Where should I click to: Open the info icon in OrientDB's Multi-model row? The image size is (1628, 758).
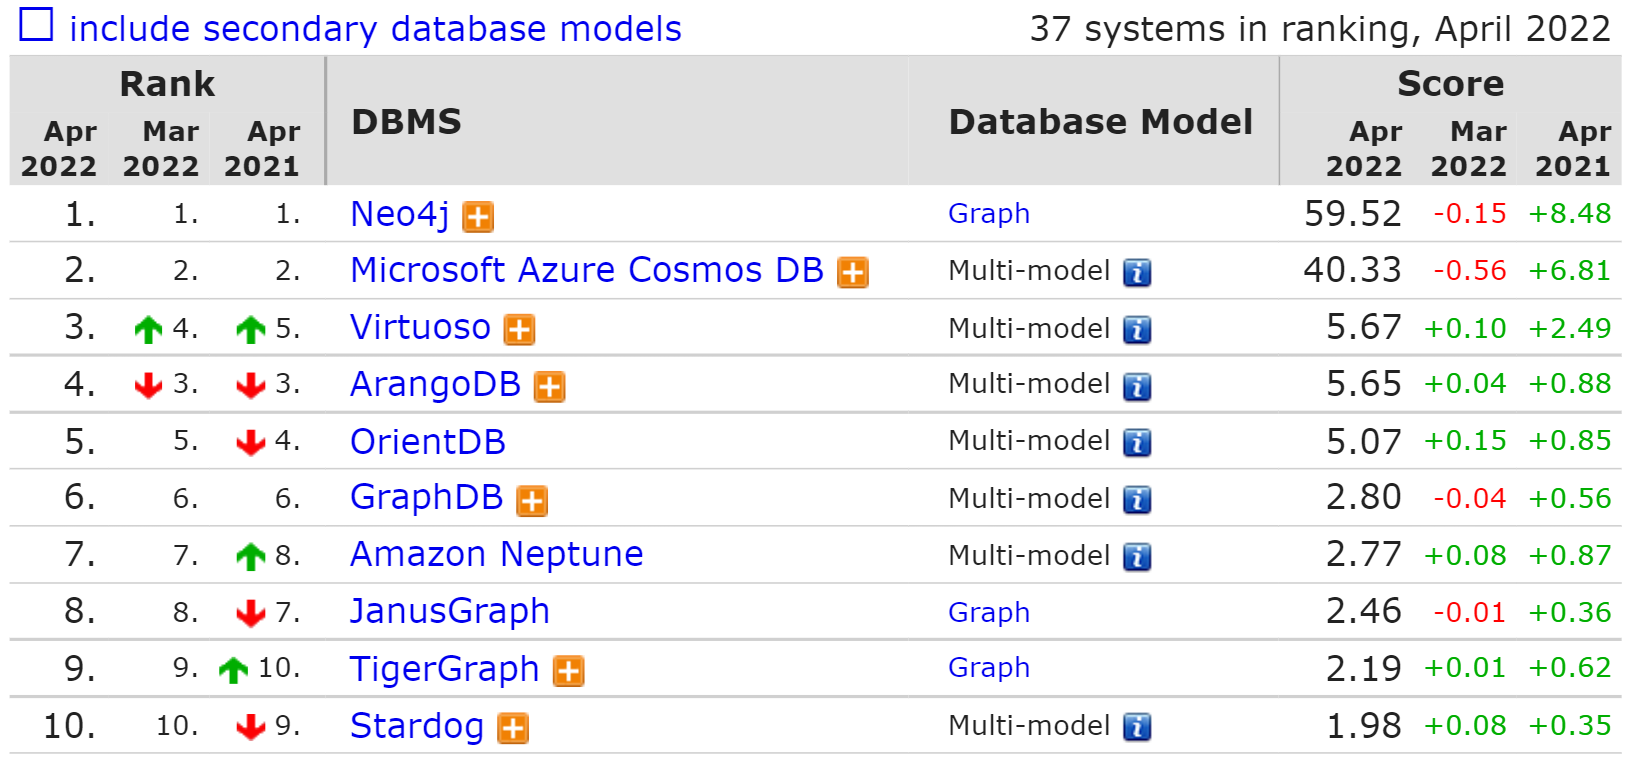[x=1136, y=443]
